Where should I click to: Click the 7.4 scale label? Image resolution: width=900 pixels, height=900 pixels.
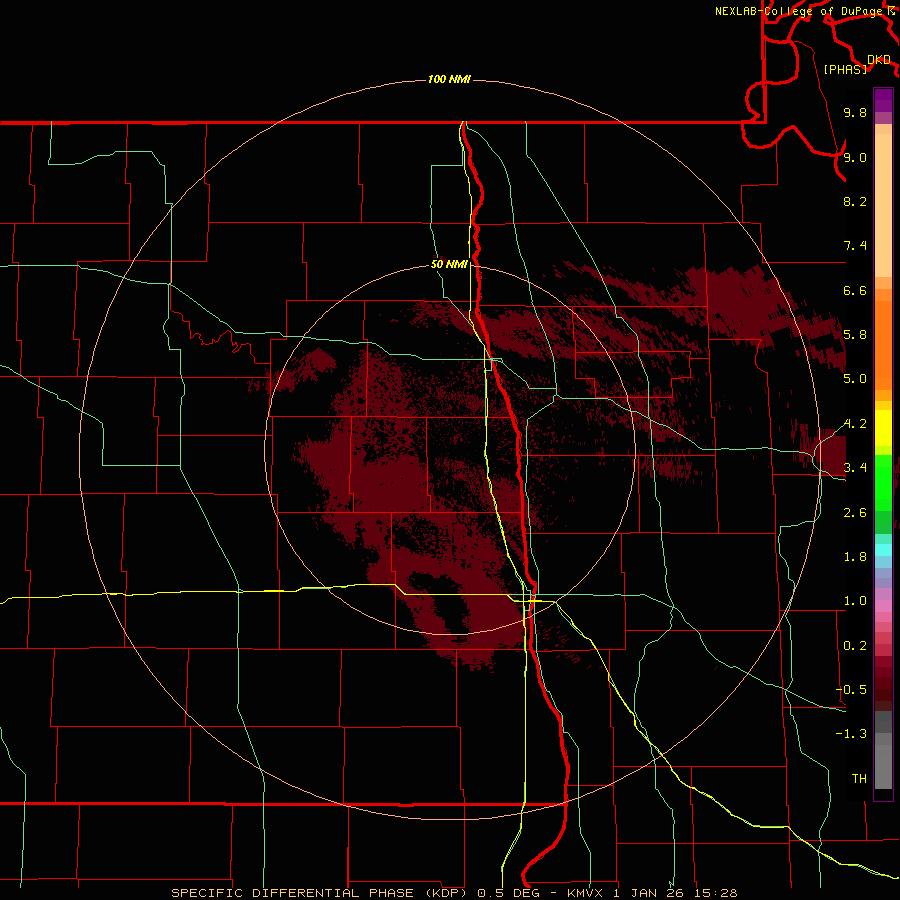tap(855, 246)
